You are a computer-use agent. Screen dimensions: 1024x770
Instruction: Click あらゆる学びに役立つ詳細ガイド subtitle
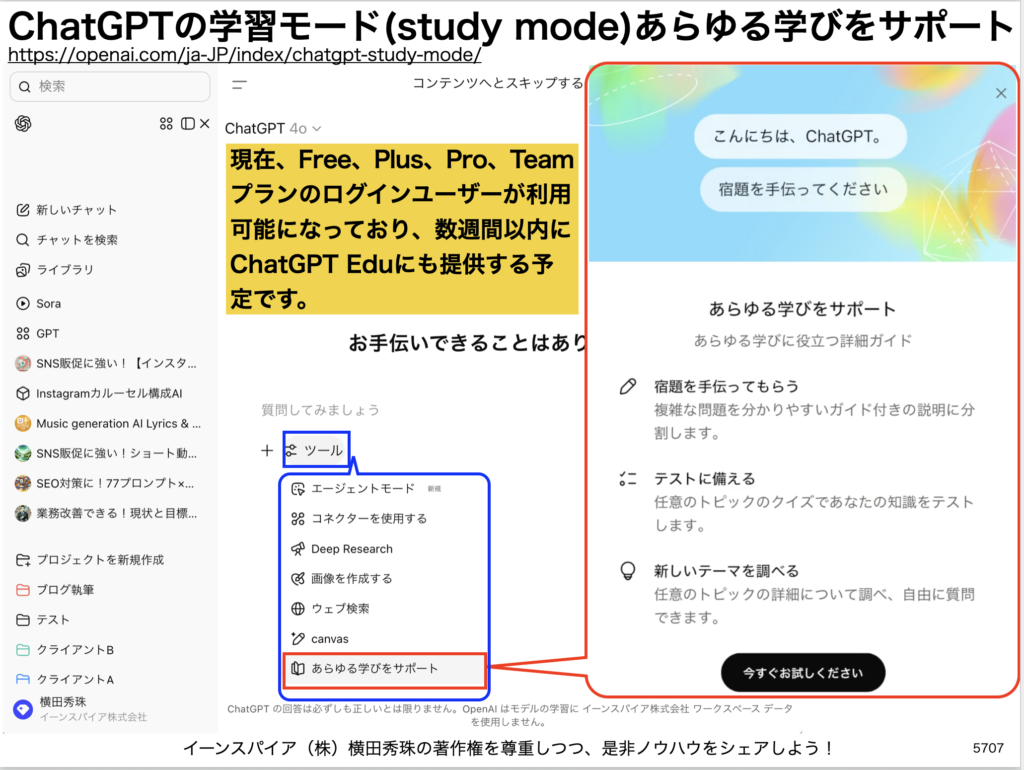click(803, 340)
